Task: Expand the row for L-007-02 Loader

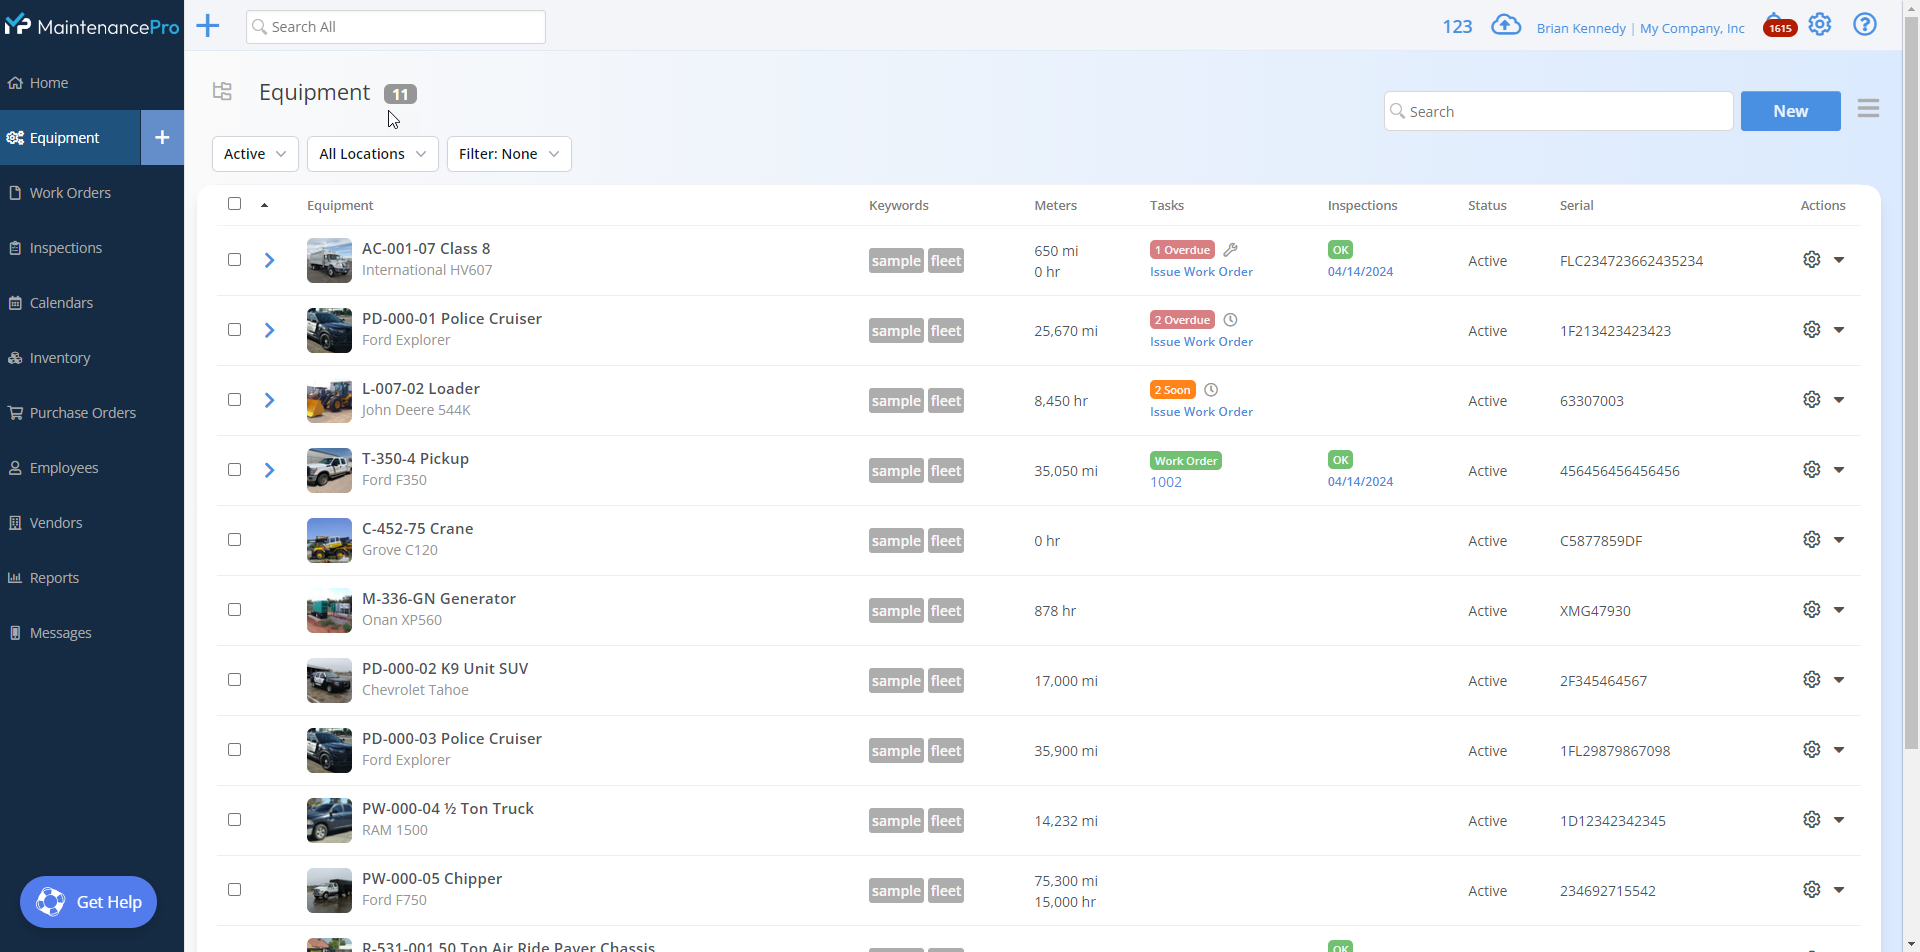Action: [x=269, y=400]
